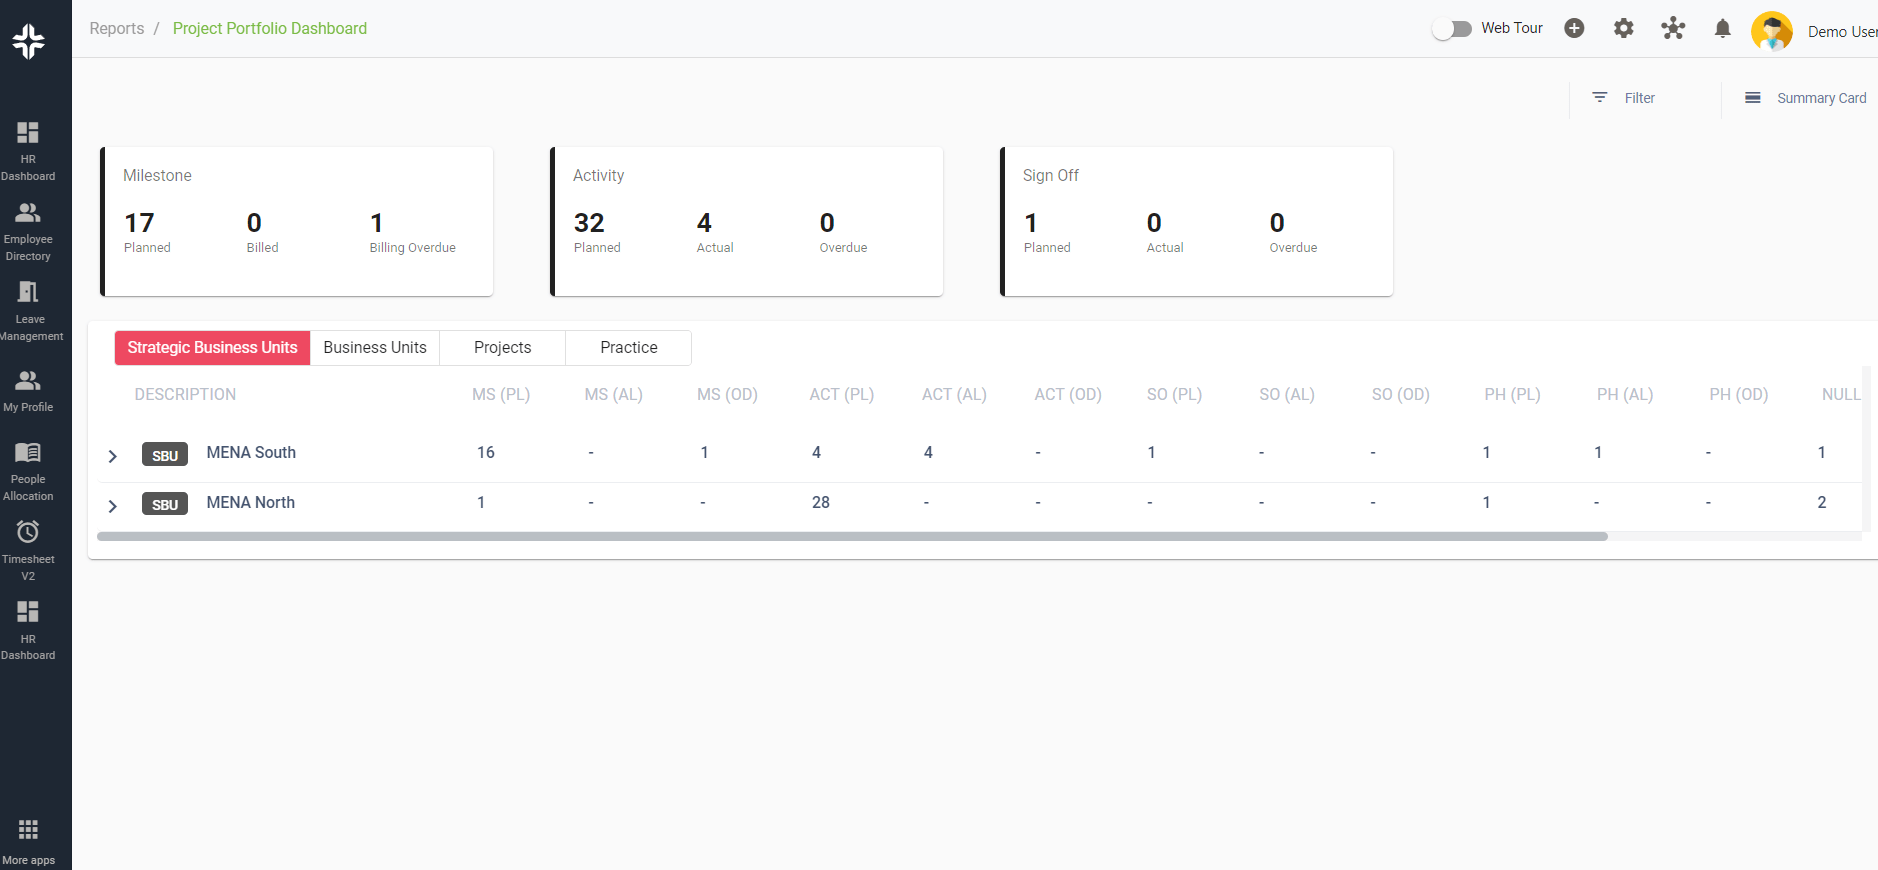This screenshot has height=870, width=1878.
Task: Click the notifications bell icon
Action: 1722,29
